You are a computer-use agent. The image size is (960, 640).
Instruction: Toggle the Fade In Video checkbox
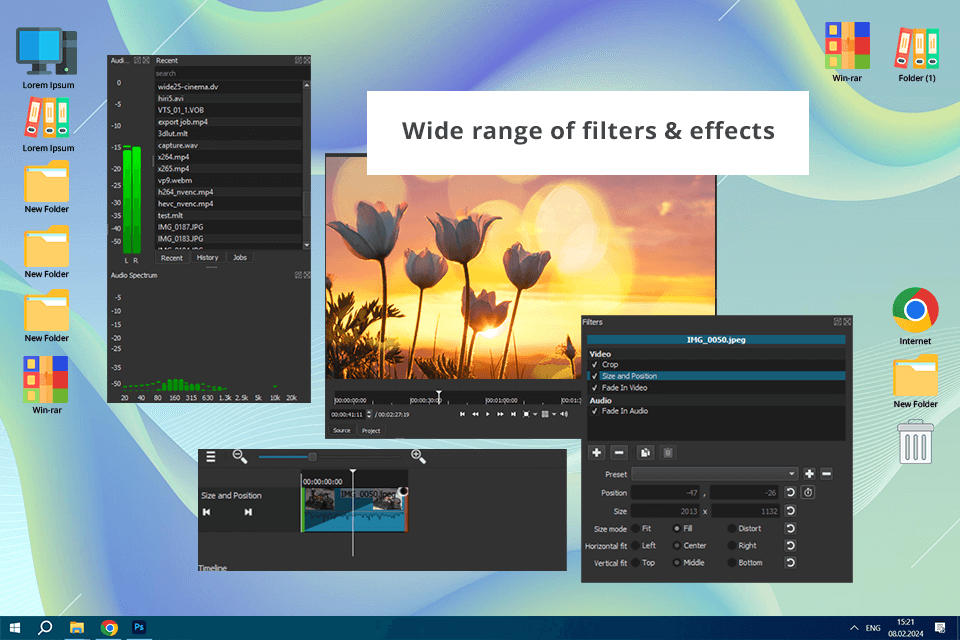tap(594, 388)
